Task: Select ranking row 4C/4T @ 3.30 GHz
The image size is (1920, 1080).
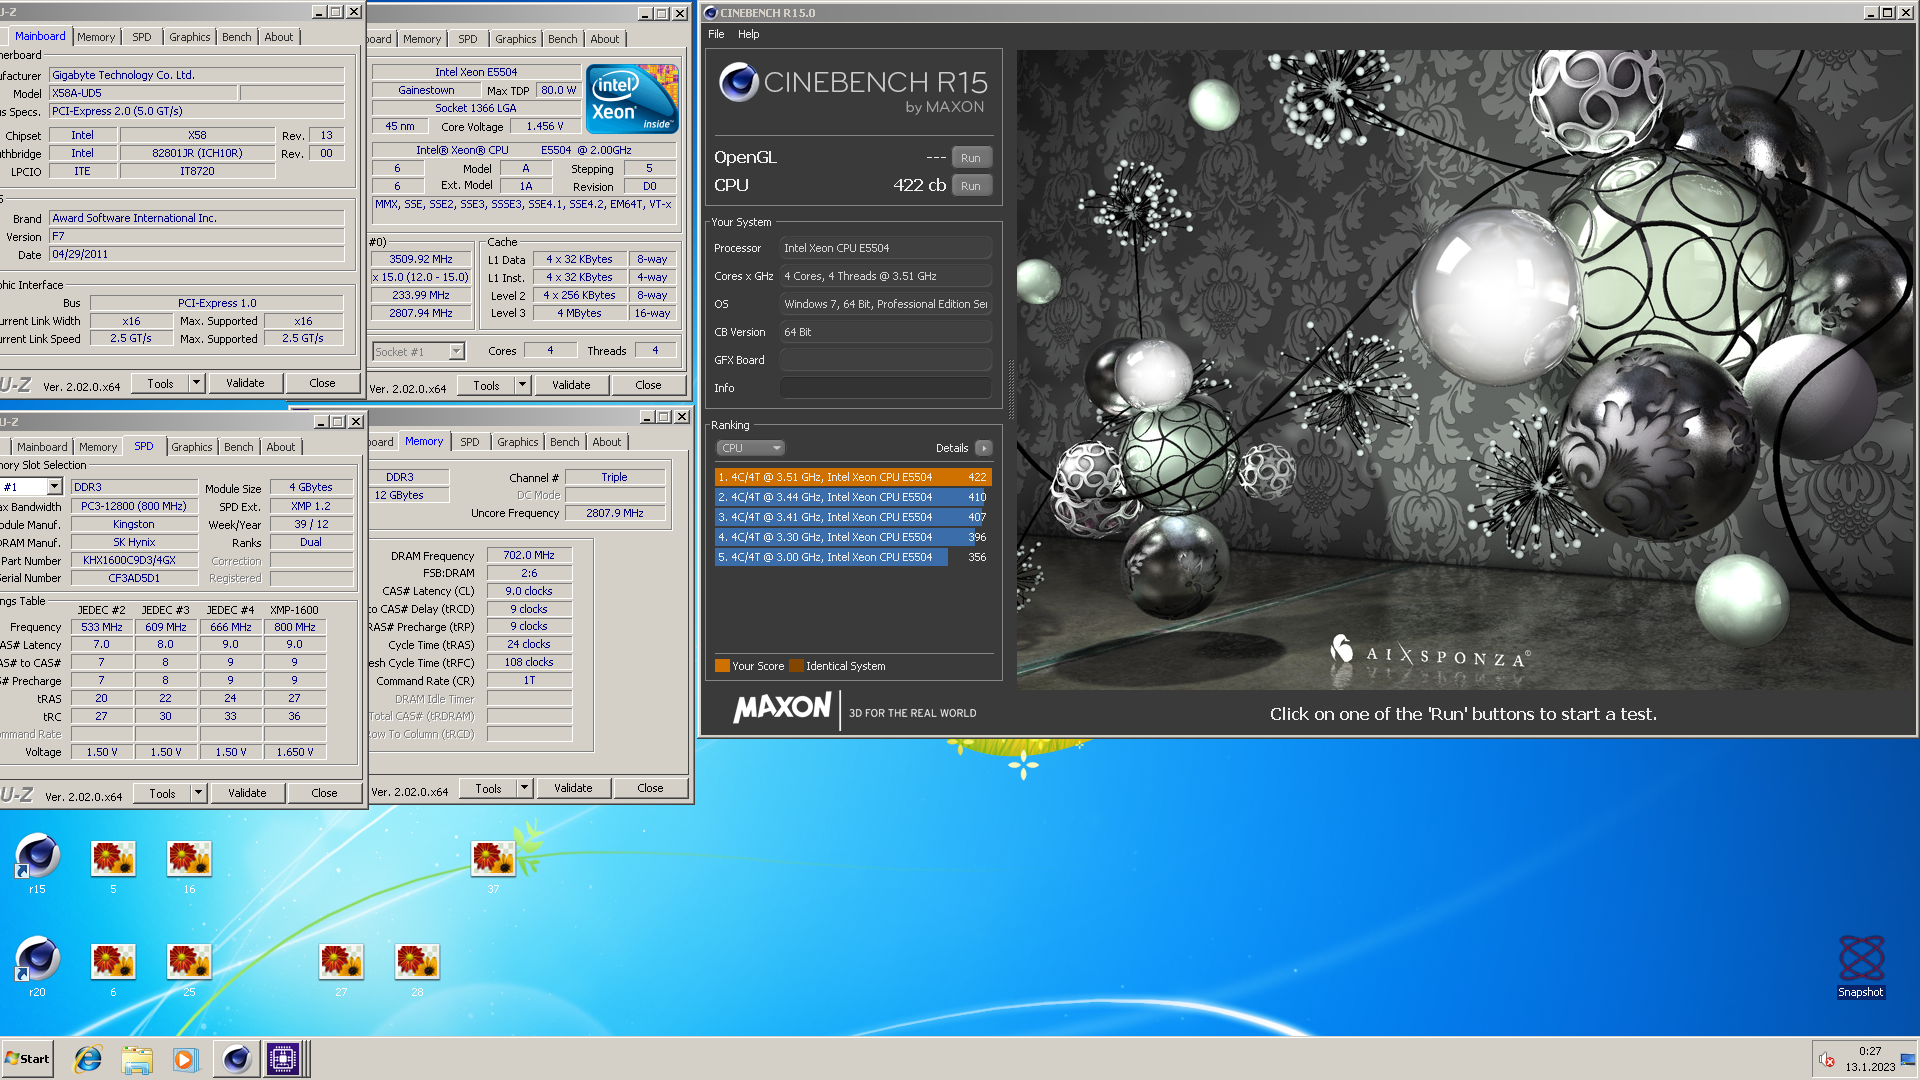Action: [853, 537]
